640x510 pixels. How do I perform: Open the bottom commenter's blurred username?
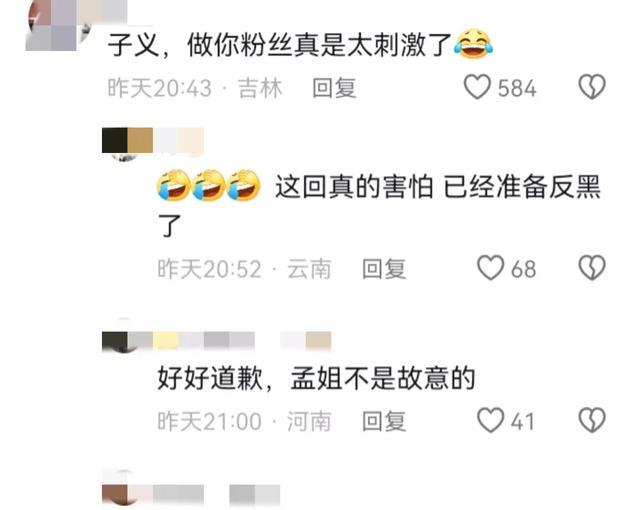click(x=191, y=494)
